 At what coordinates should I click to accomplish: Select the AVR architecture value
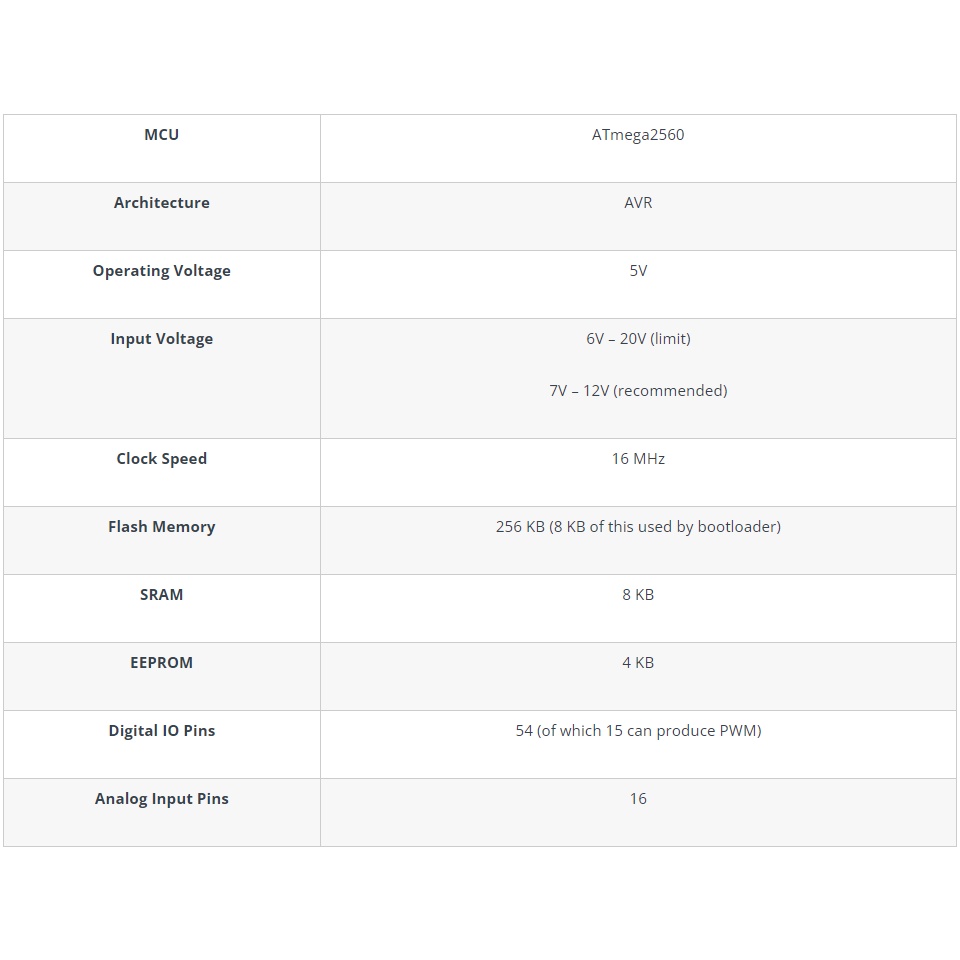click(x=638, y=203)
